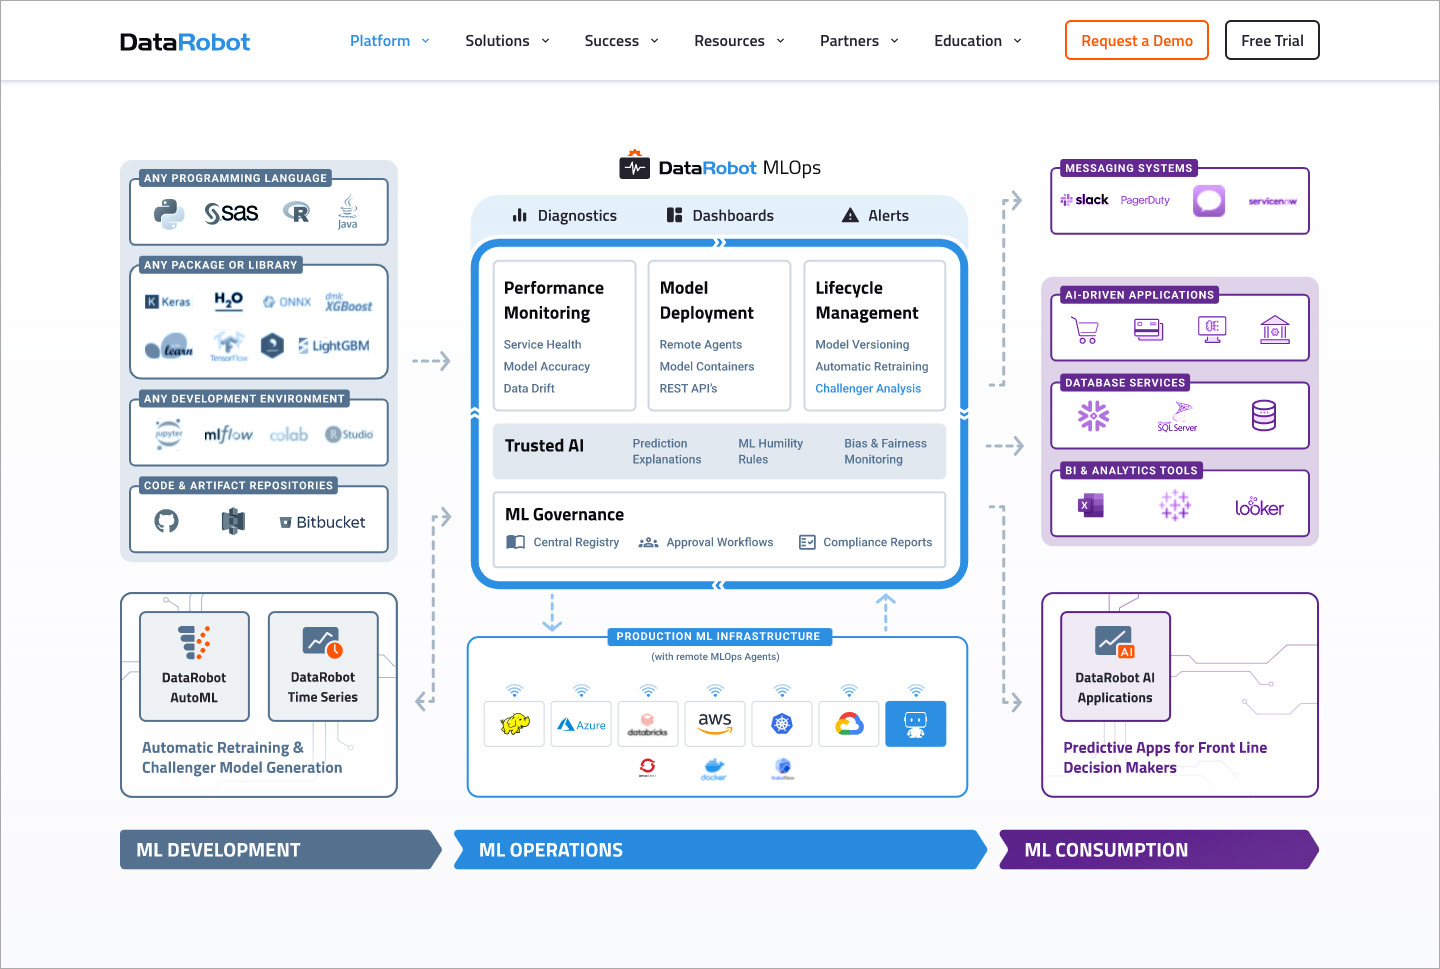Click the Dashboards icon
The height and width of the screenshot is (969, 1440).
(674, 215)
